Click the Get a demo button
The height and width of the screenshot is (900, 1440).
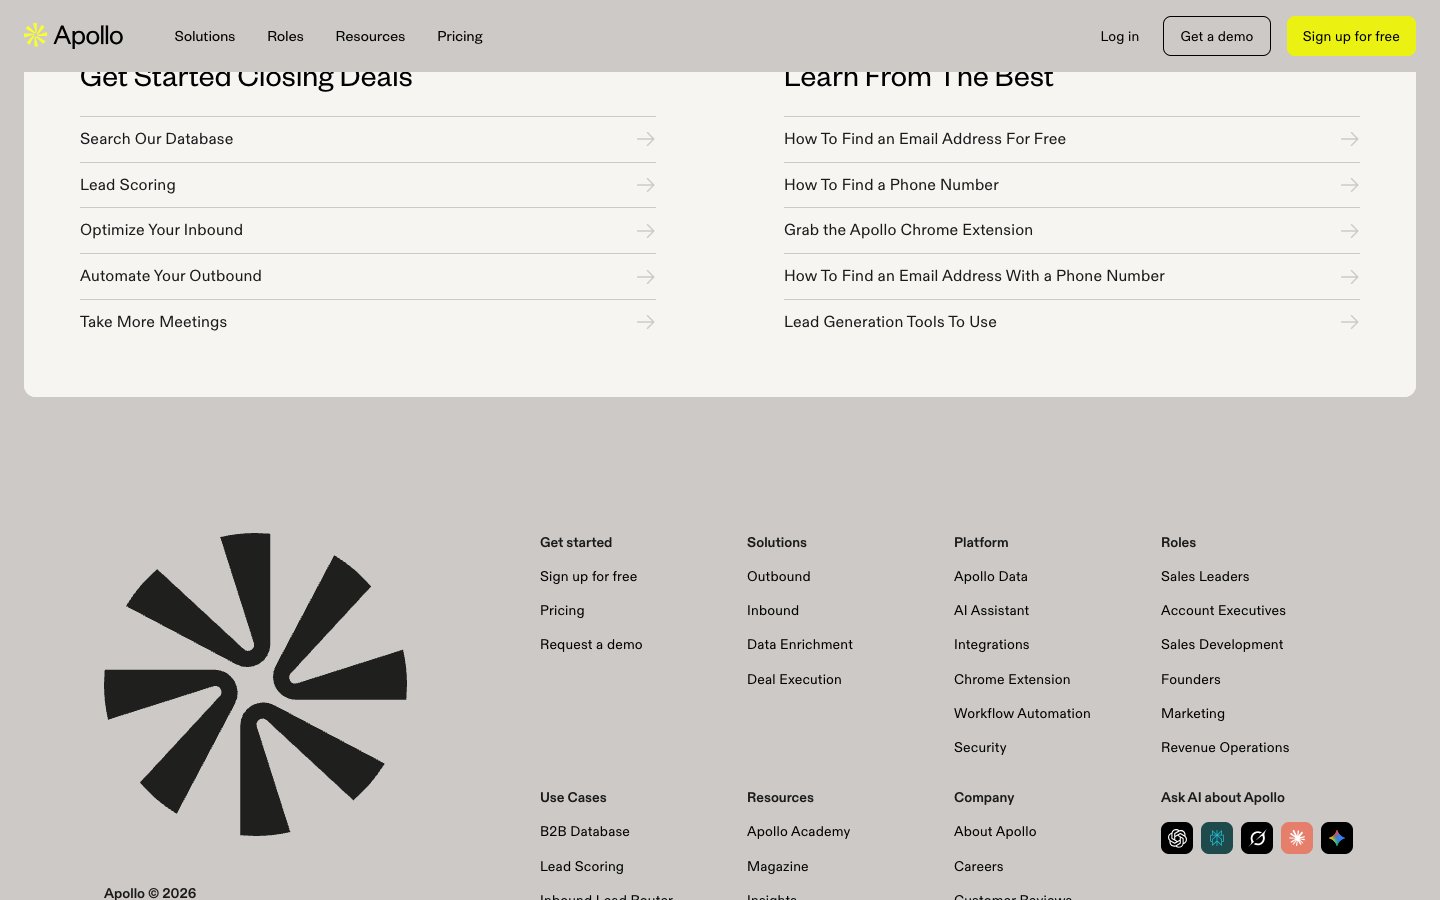pos(1216,36)
